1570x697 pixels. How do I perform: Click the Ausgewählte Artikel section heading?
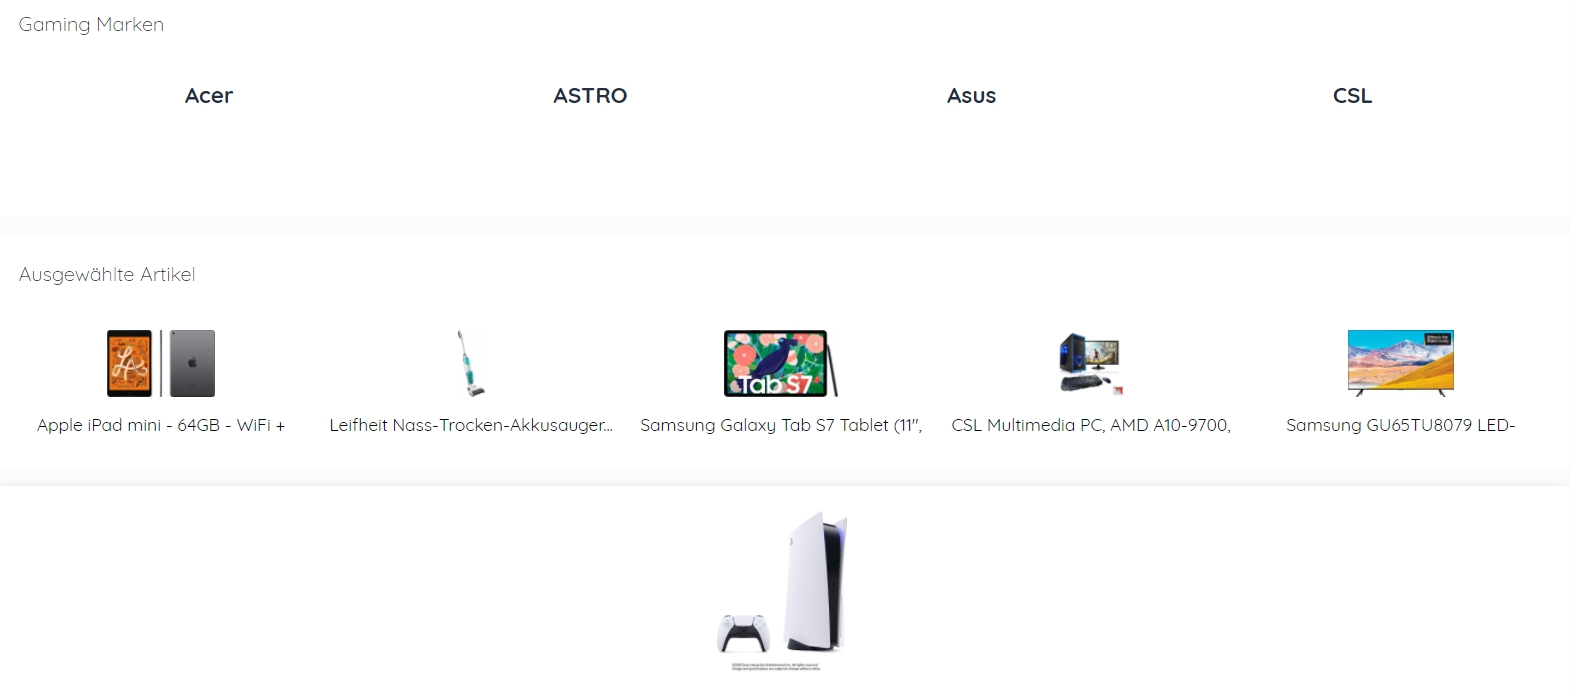pos(107,274)
